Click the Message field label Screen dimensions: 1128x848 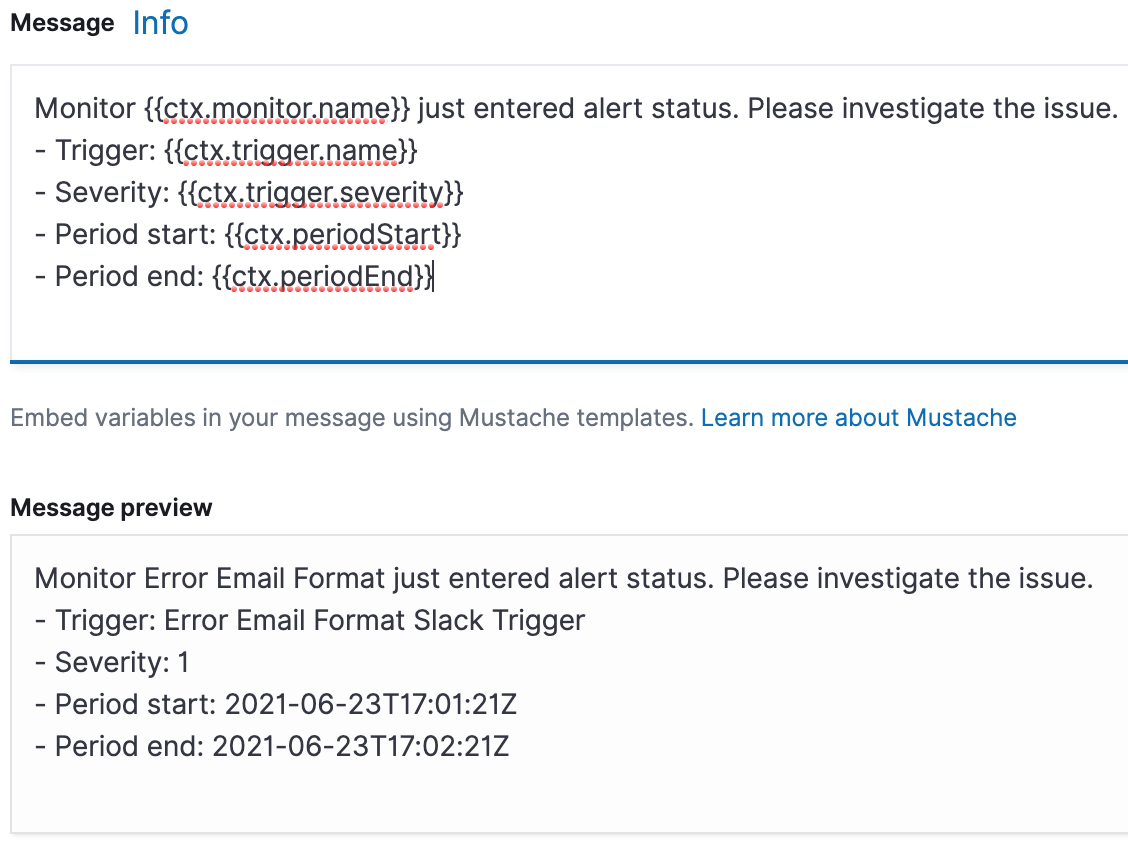(x=62, y=24)
